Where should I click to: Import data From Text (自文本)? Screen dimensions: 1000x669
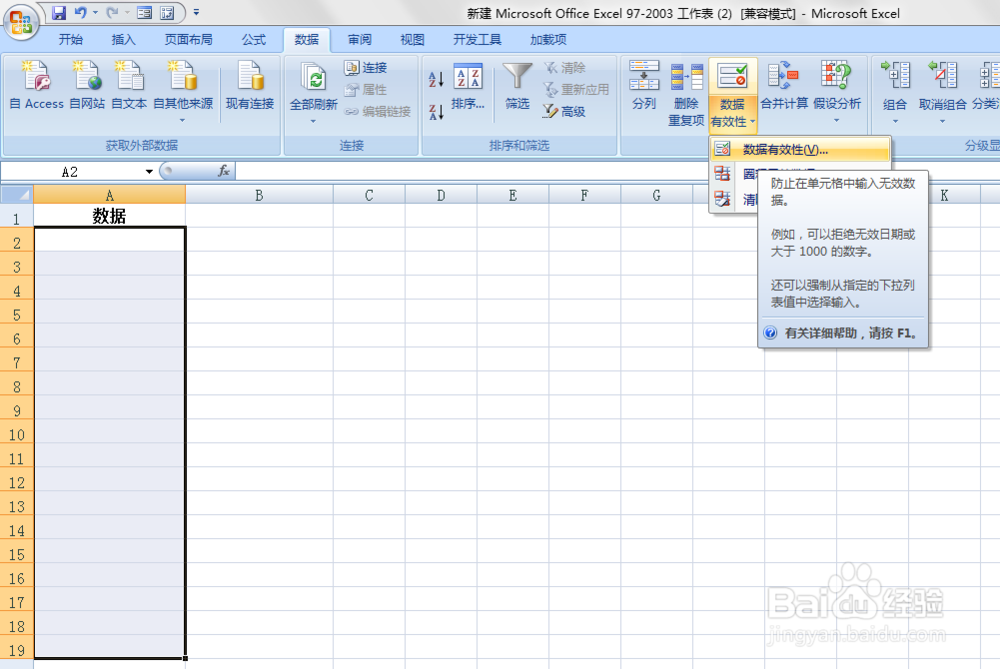click(129, 85)
